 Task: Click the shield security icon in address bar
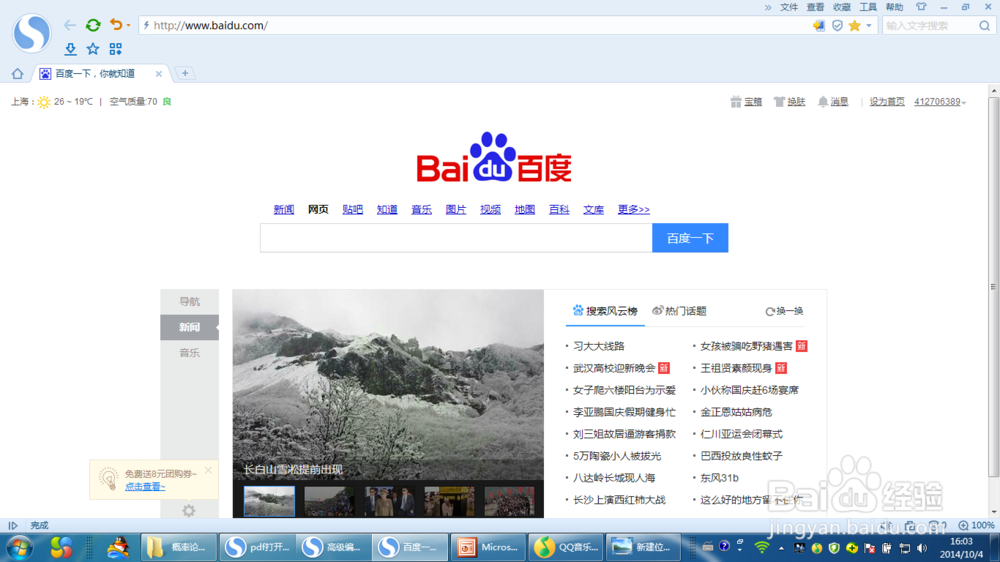coord(837,26)
